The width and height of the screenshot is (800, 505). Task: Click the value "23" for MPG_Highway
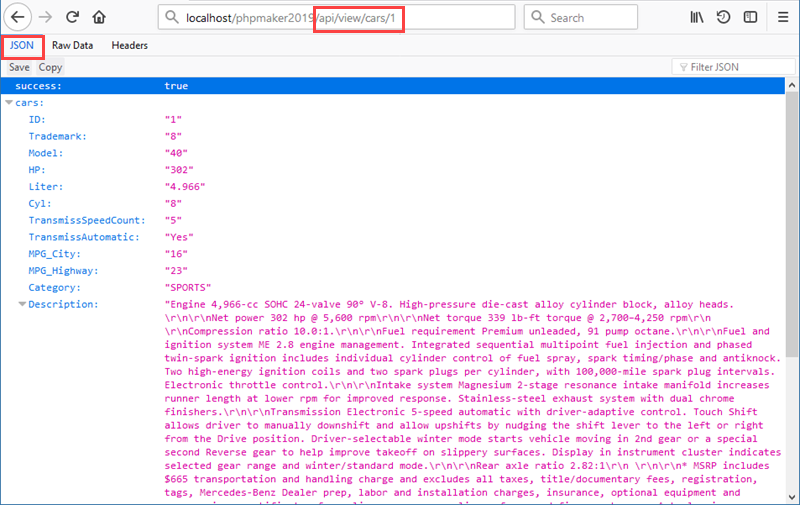pyautogui.click(x=176, y=271)
